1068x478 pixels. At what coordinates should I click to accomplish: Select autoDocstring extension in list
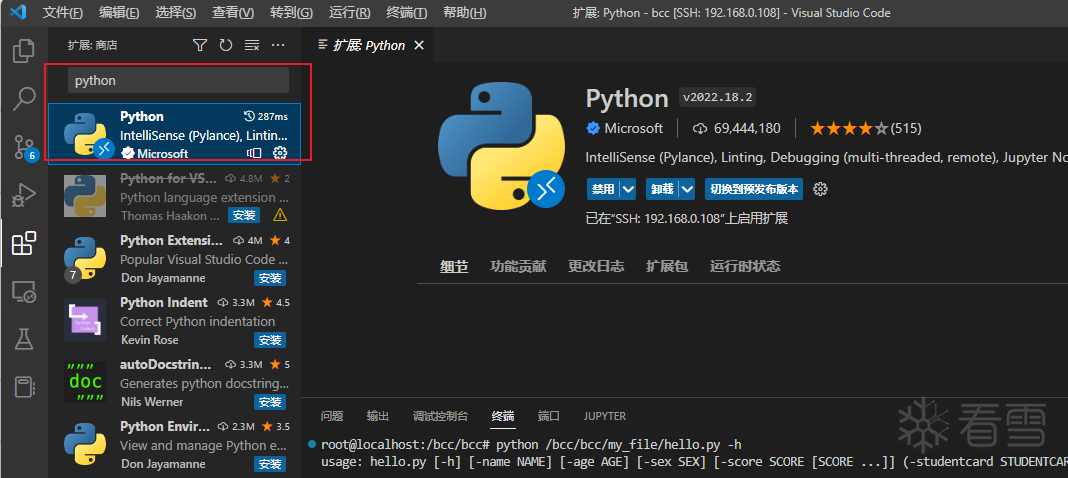point(174,383)
